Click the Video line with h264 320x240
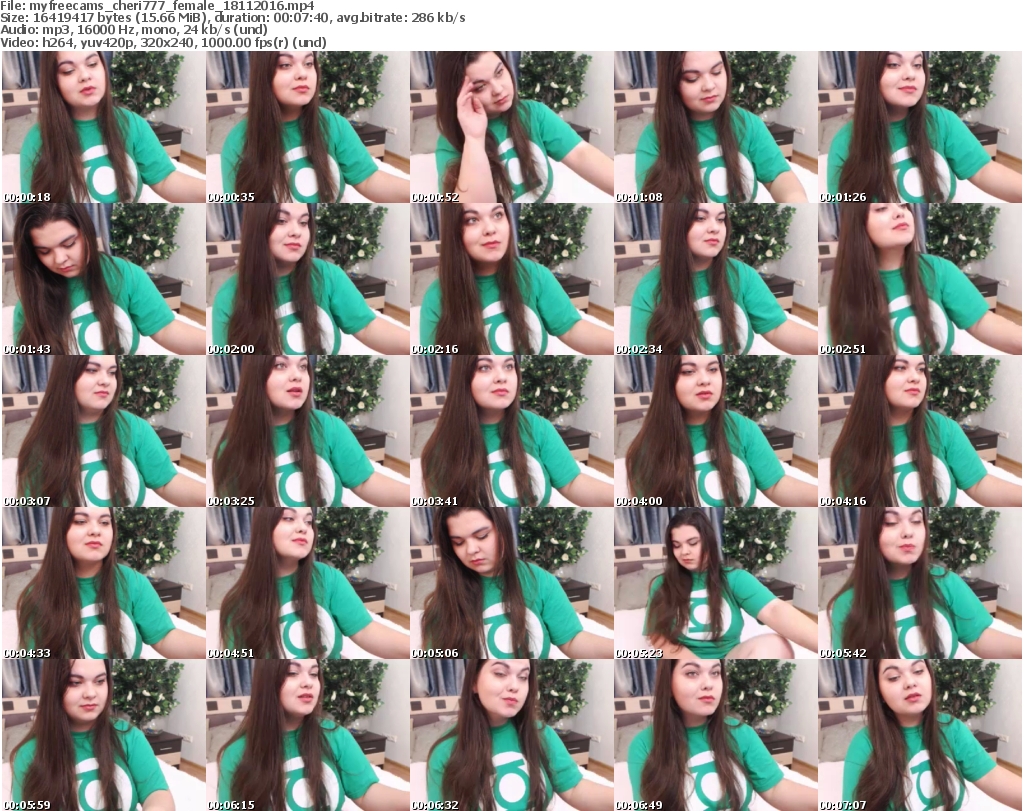Viewport: 1024px width, 811px height. (163, 42)
